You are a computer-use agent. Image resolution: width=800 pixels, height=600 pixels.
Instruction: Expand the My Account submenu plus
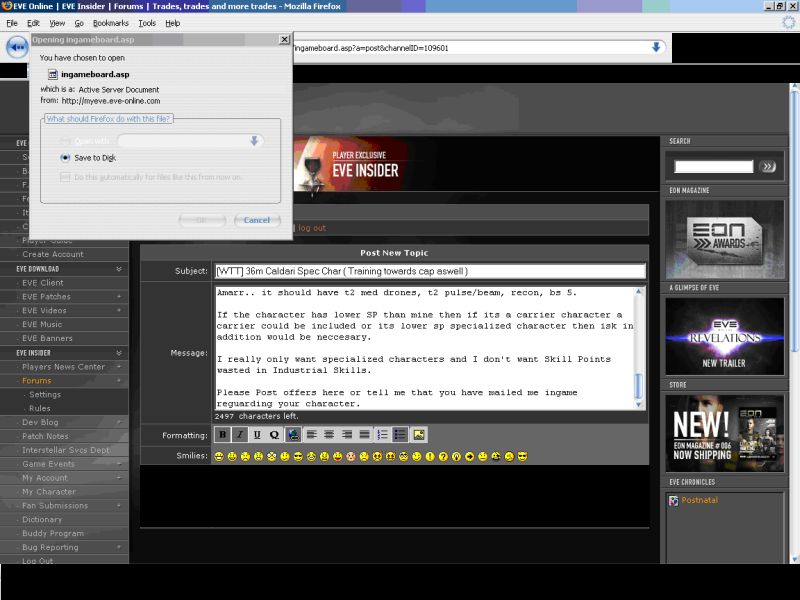(x=119, y=478)
